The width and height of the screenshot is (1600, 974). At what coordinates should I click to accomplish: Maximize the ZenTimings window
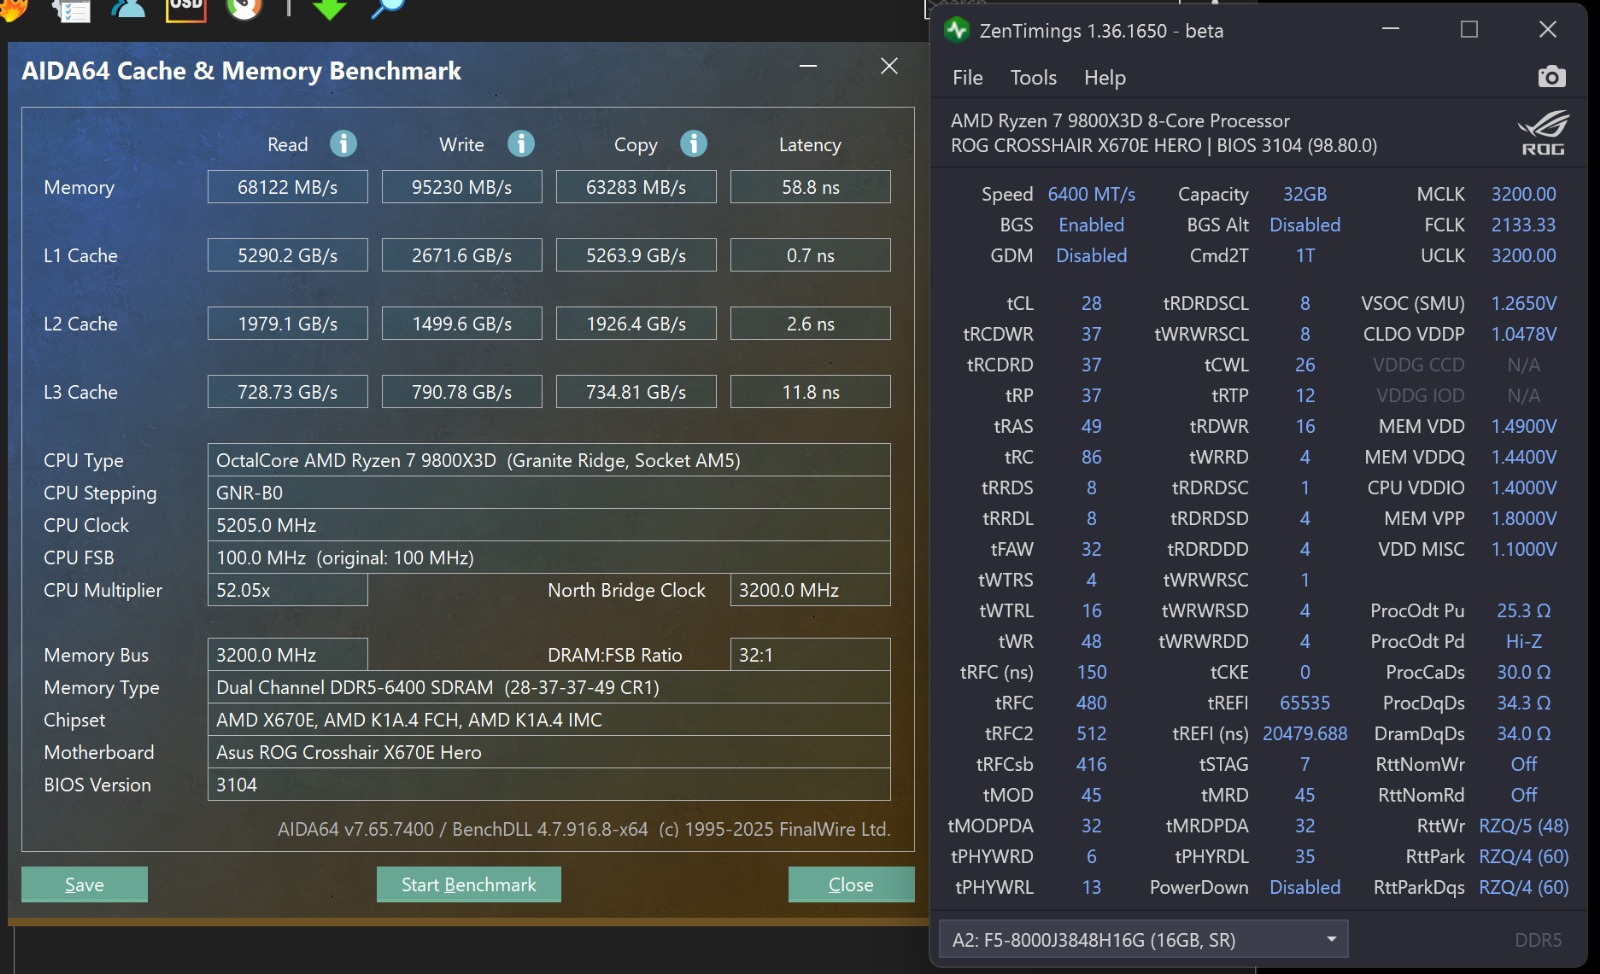coord(1469,30)
